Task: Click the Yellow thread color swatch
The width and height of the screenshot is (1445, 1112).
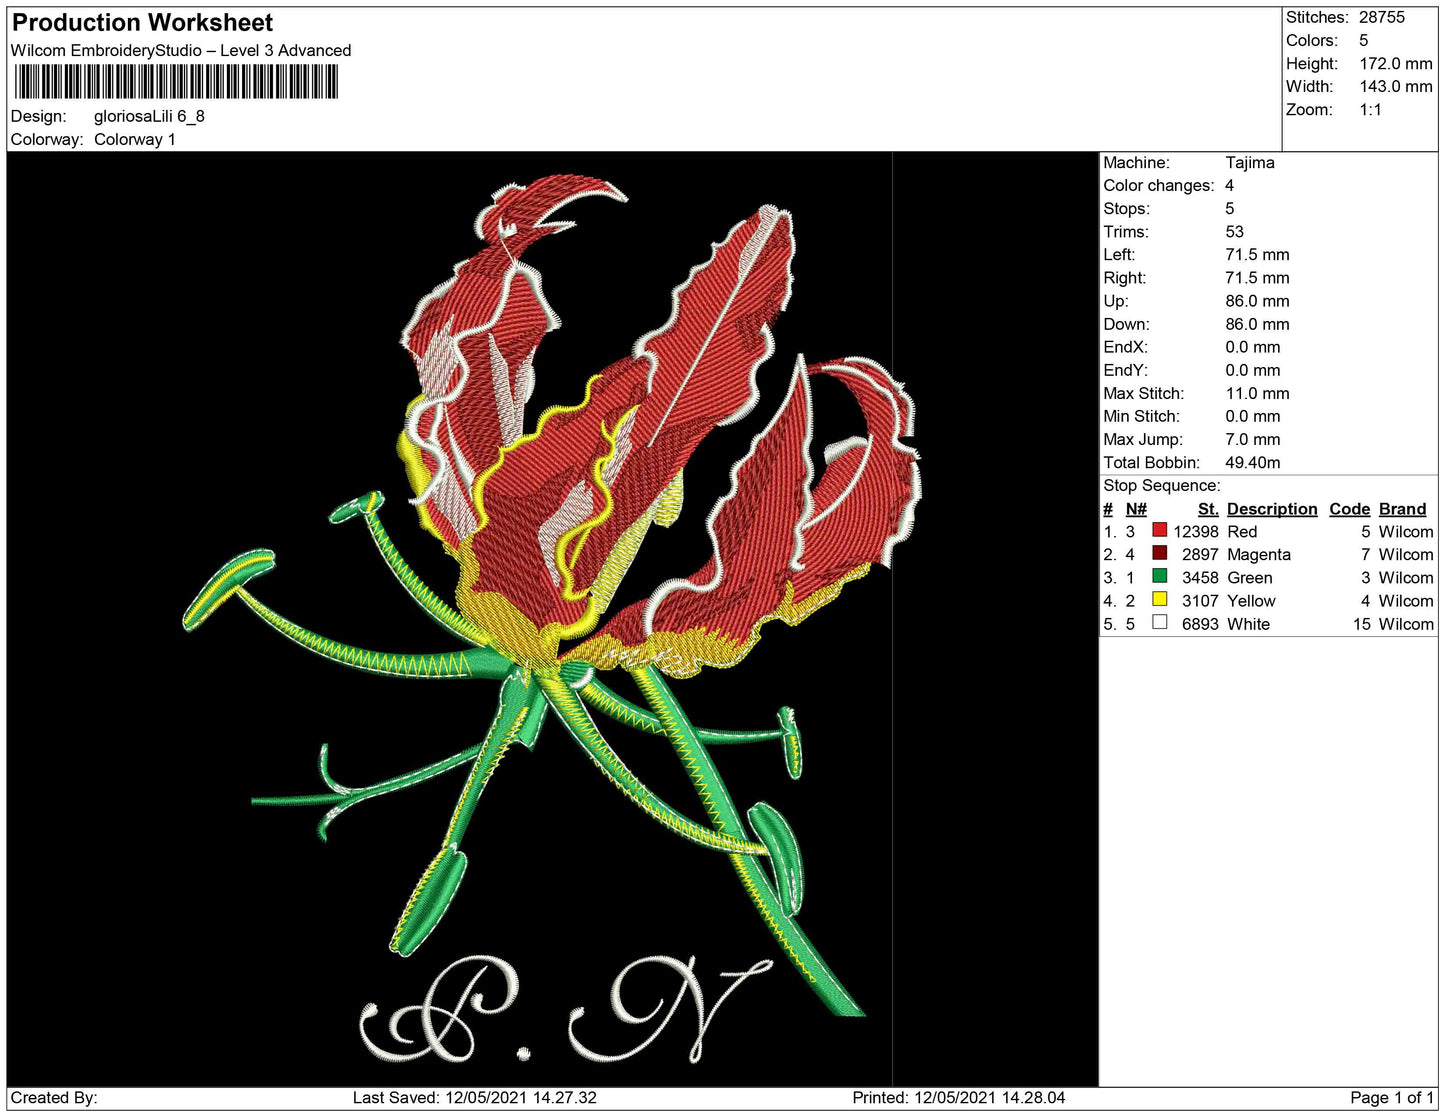Action: click(1161, 600)
